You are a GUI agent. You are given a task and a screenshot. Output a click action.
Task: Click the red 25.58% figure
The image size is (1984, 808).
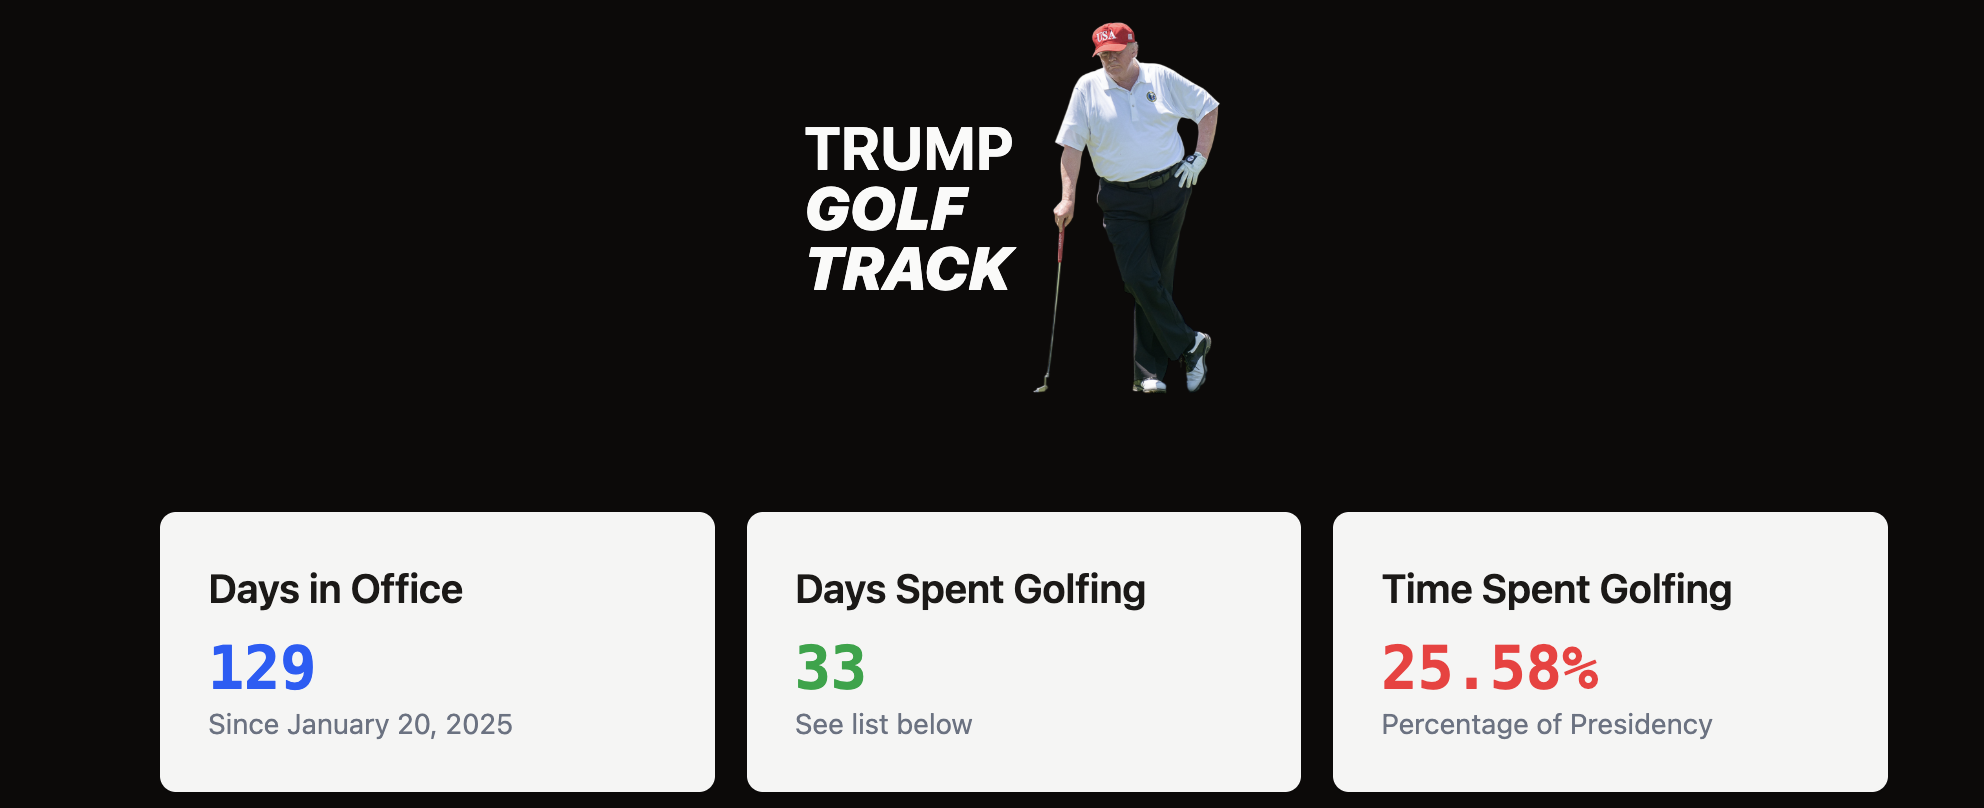click(1490, 668)
